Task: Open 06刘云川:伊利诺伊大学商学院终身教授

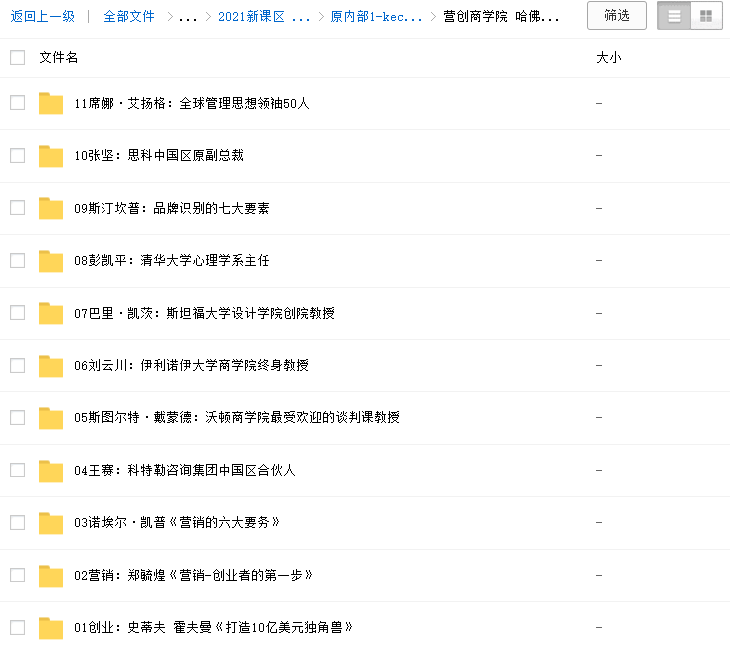Action: tap(191, 365)
